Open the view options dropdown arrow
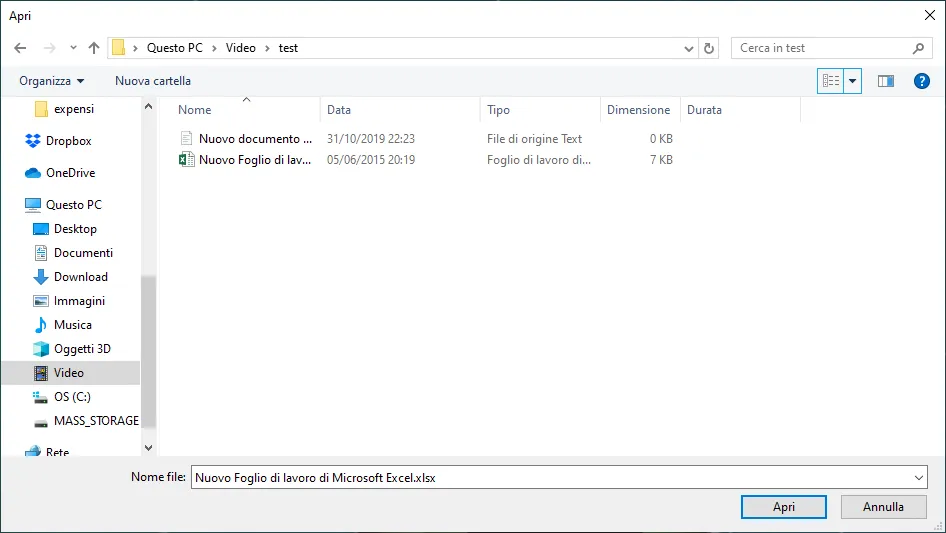The height and width of the screenshot is (533, 946). [x=852, y=81]
